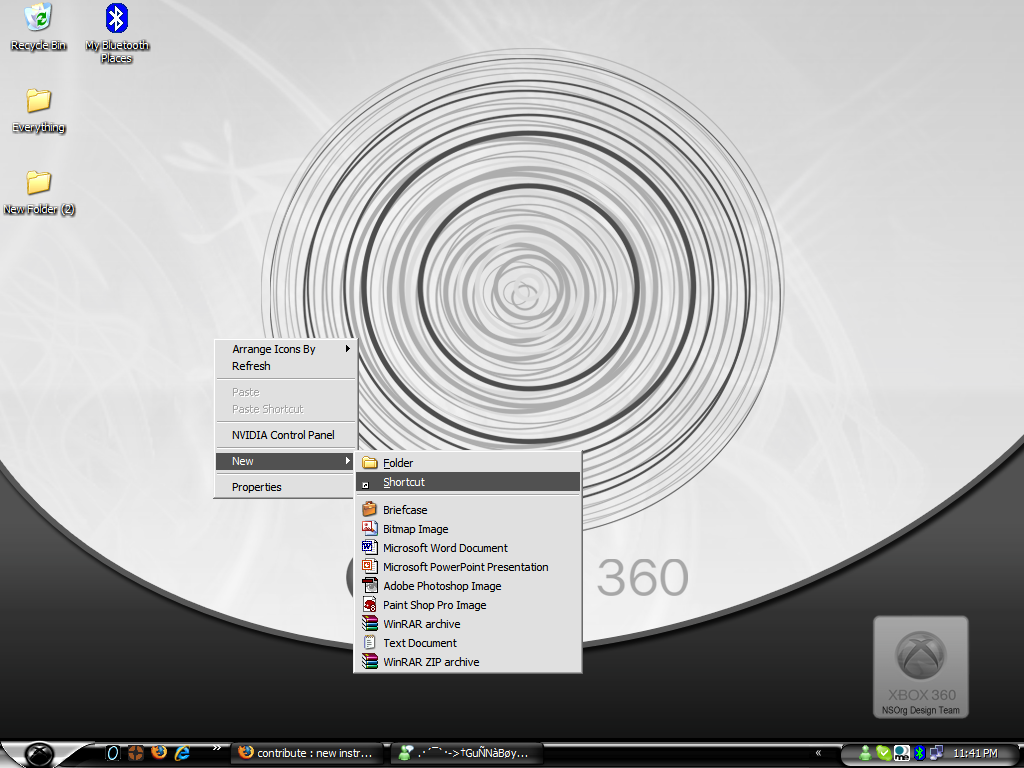
Task: Select the Everything folder on desktop
Action: pyautogui.click(x=39, y=110)
